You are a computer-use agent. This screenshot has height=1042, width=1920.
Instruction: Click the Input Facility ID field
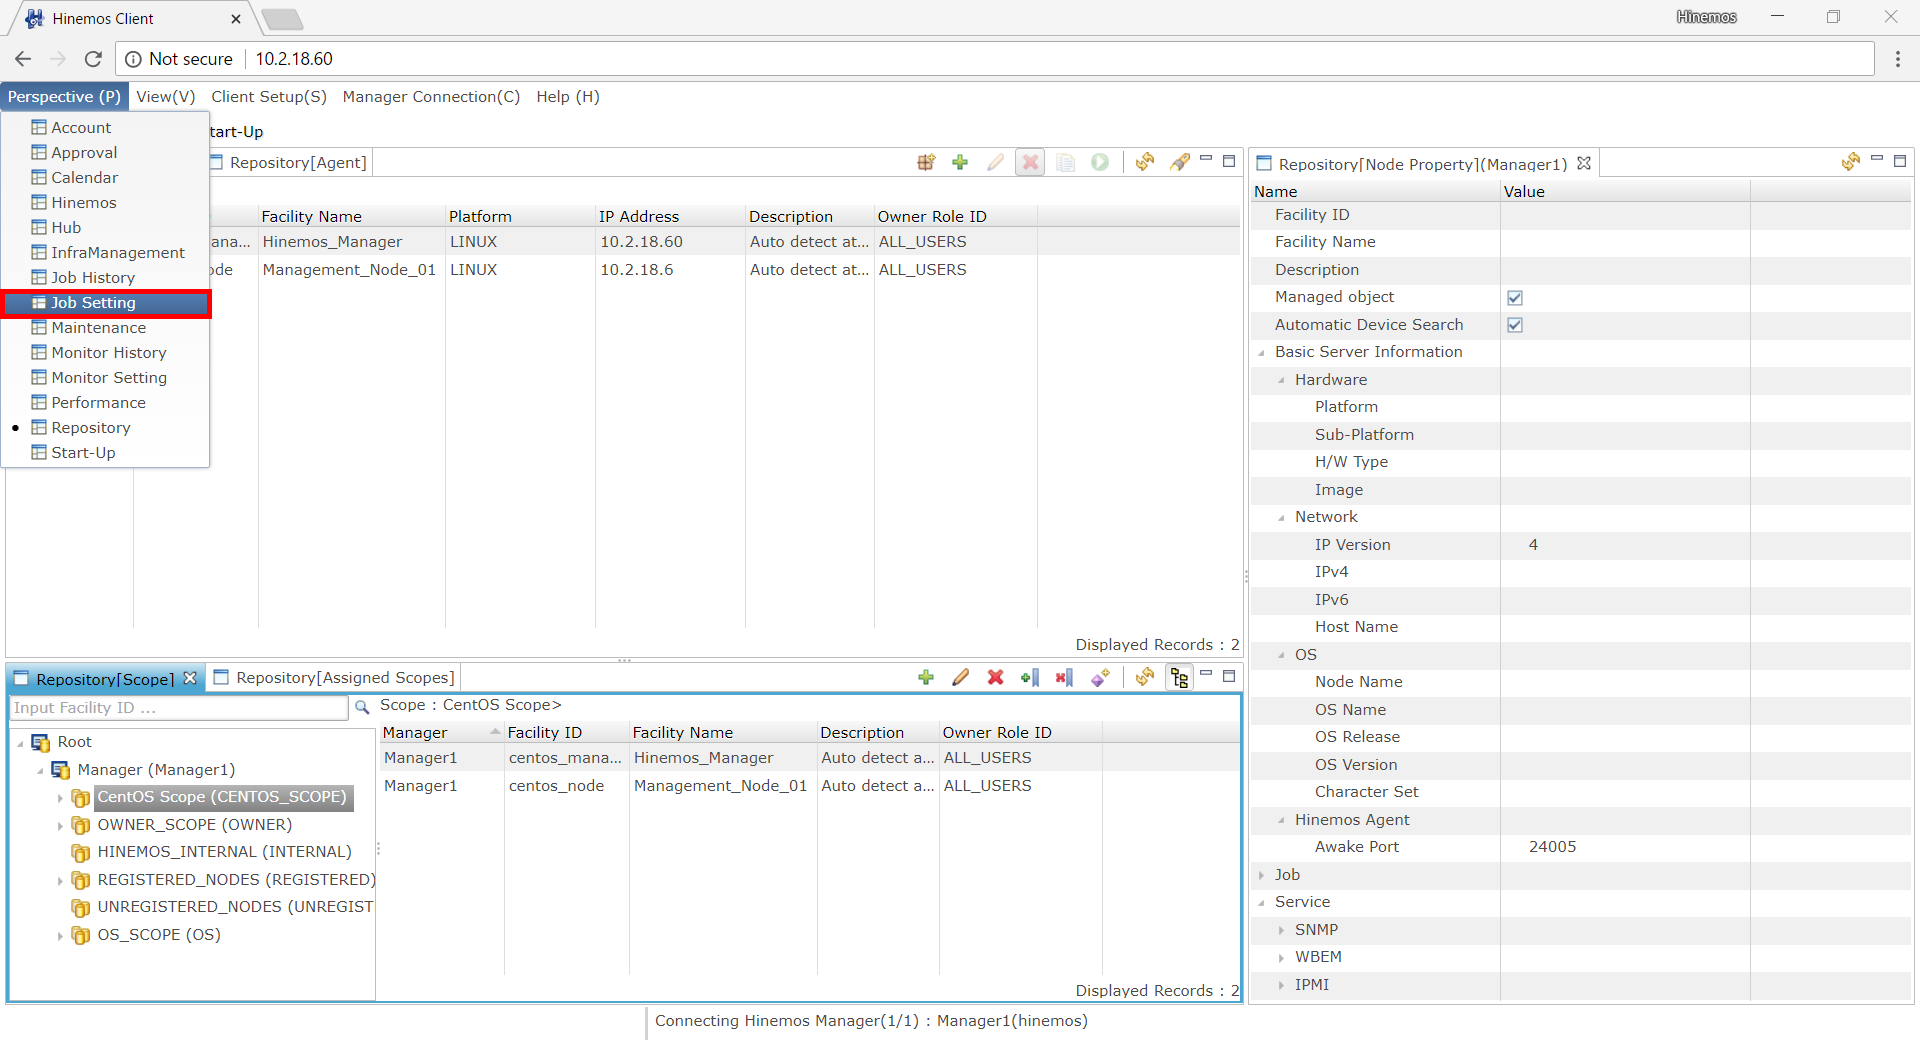(x=179, y=707)
